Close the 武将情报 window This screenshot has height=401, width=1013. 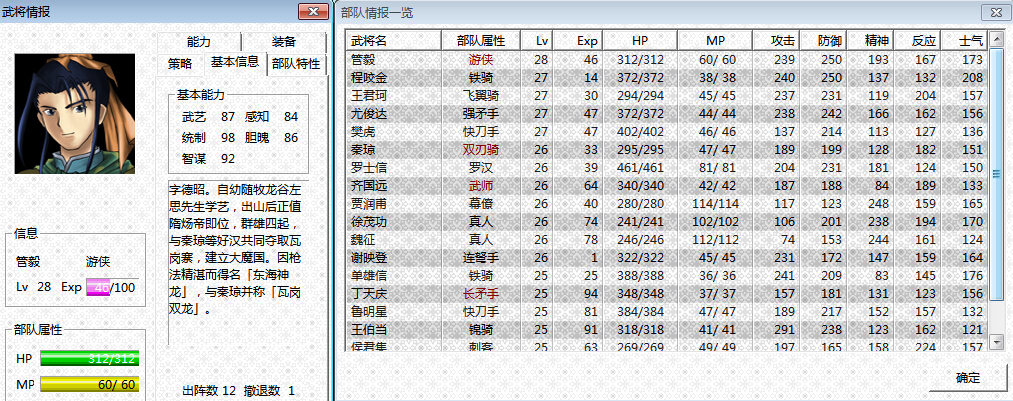pyautogui.click(x=314, y=12)
